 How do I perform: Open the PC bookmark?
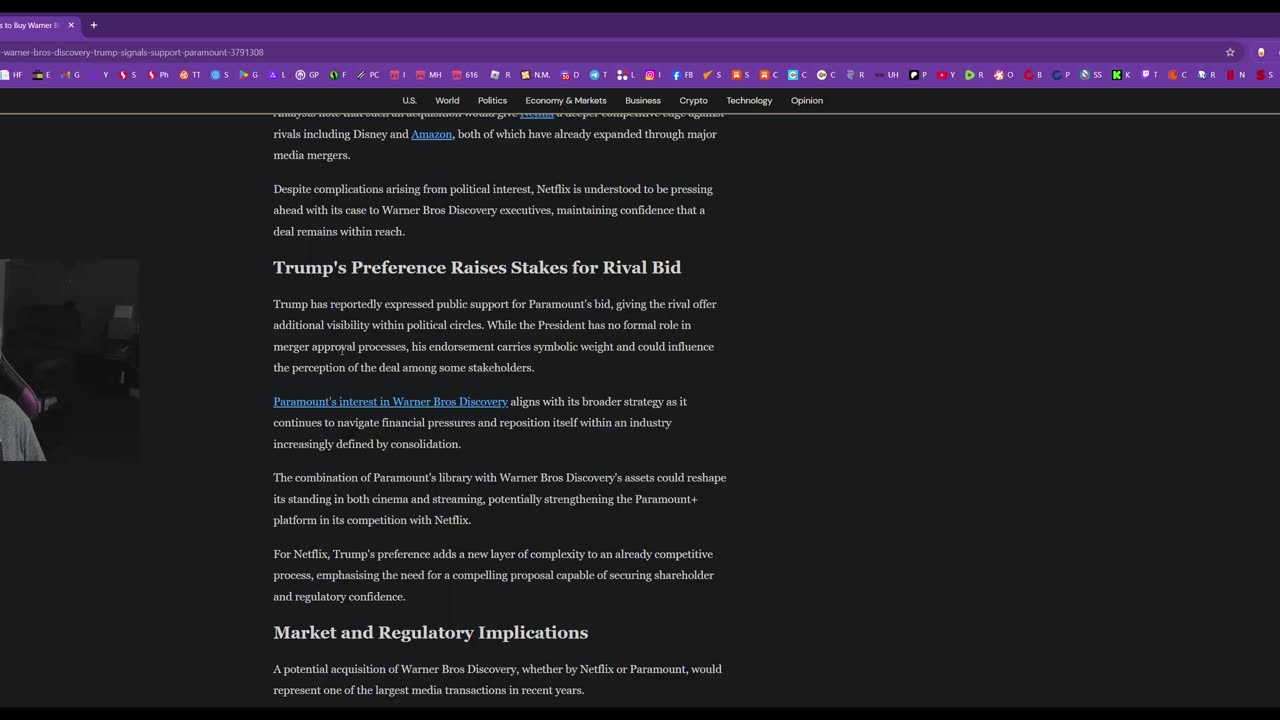click(x=368, y=75)
